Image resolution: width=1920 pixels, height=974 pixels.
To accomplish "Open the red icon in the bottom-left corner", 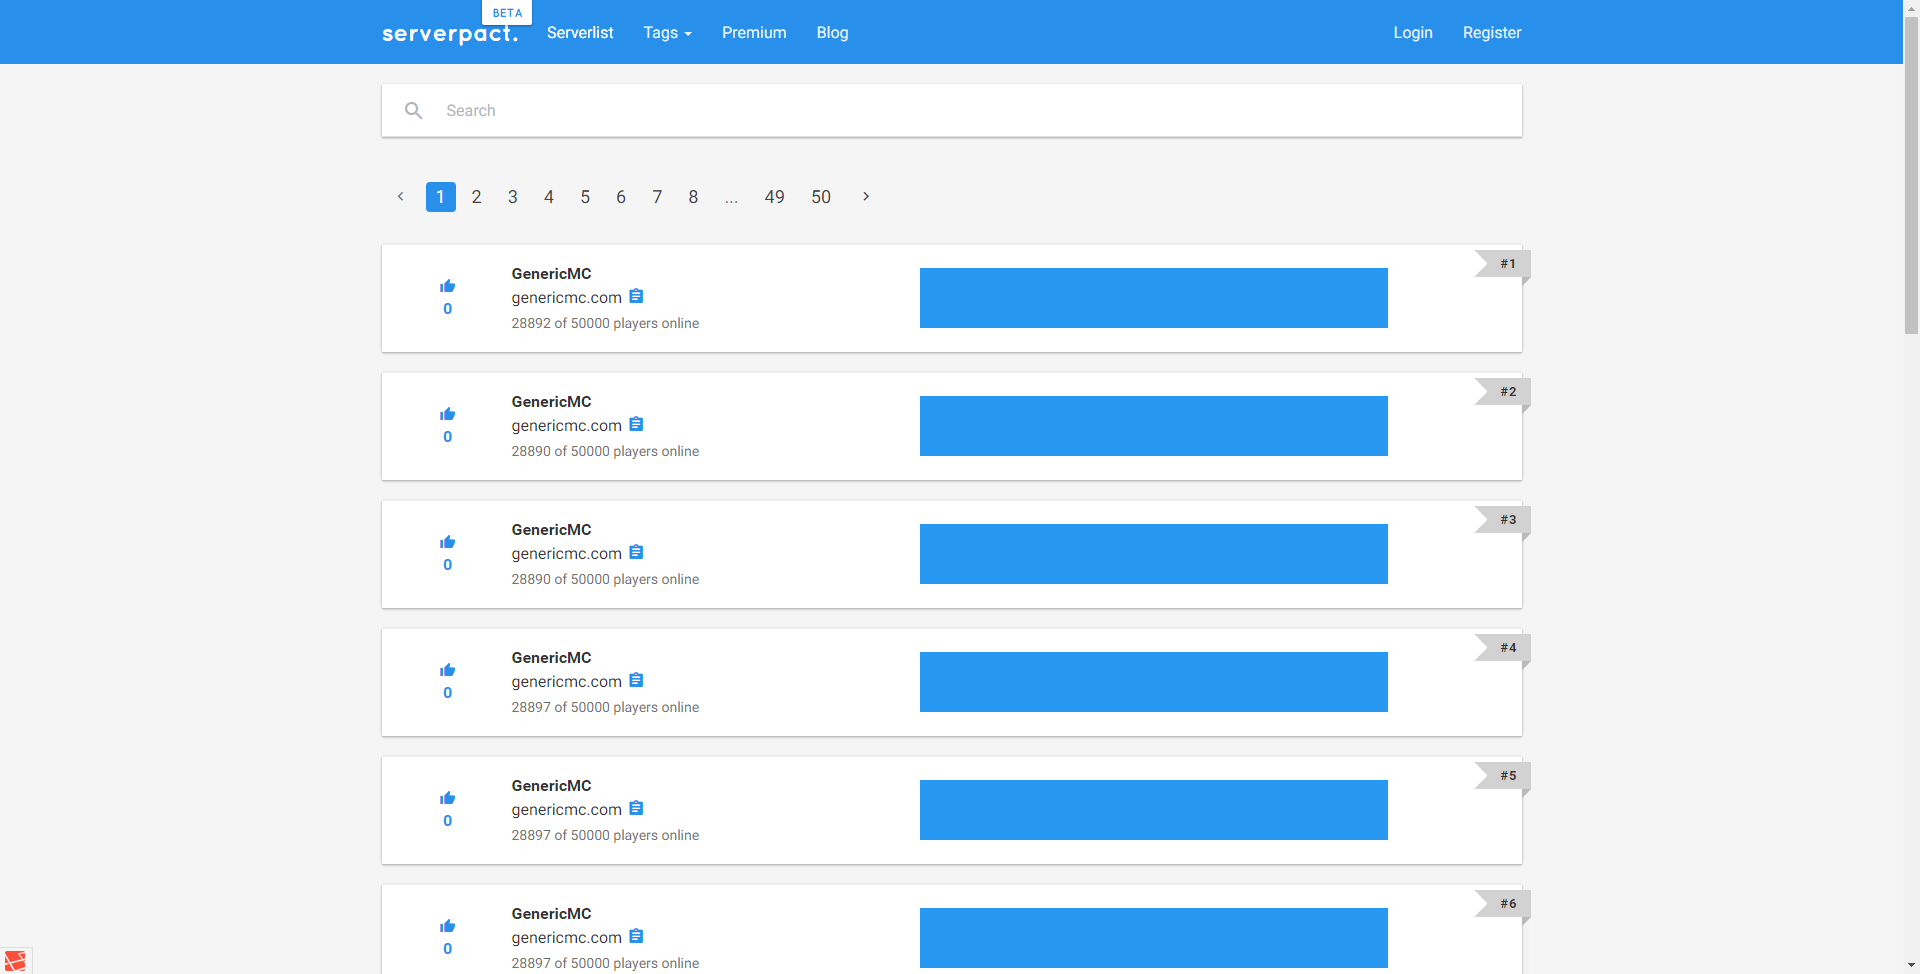I will pyautogui.click(x=15, y=961).
